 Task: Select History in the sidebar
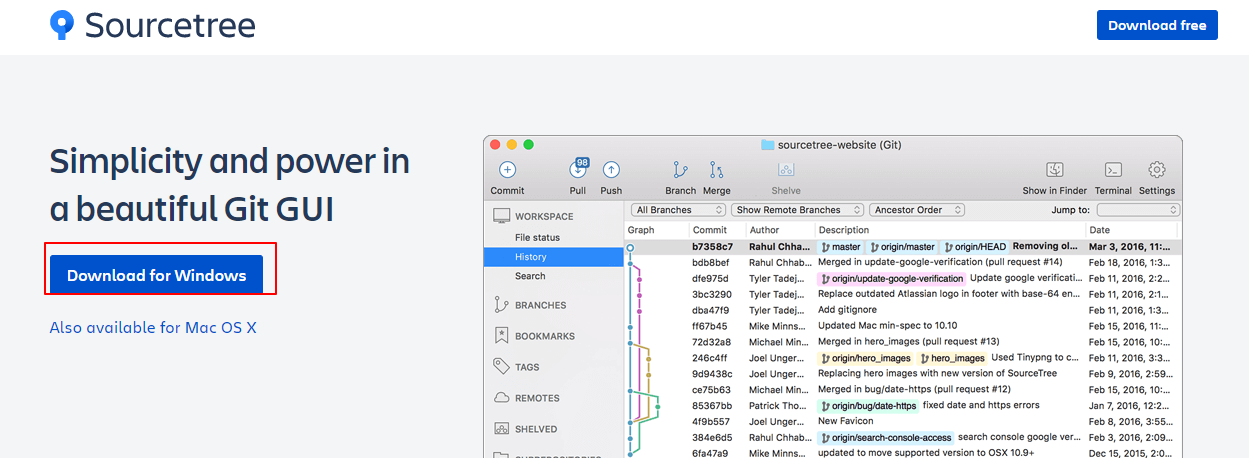(554, 257)
